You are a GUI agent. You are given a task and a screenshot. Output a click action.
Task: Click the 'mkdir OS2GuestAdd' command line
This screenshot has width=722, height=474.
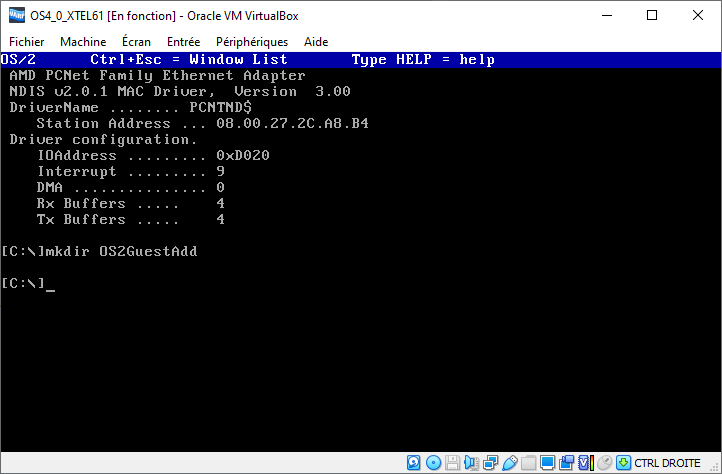[99, 252]
